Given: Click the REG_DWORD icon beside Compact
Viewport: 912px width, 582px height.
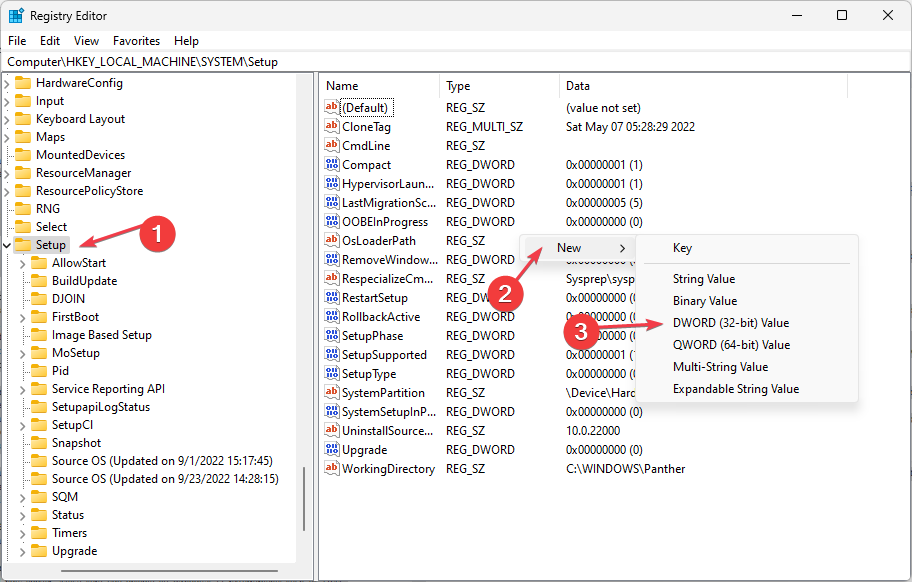Looking at the screenshot, I should pos(332,164).
